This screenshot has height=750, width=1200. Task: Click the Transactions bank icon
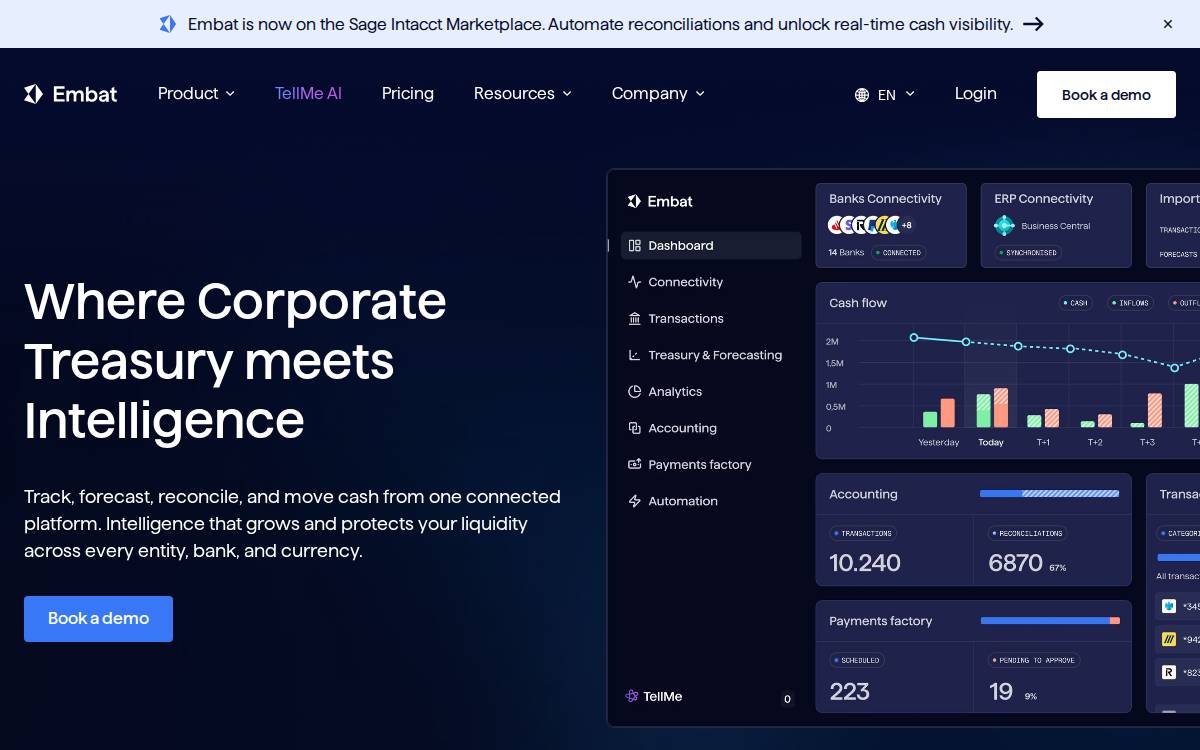point(634,319)
